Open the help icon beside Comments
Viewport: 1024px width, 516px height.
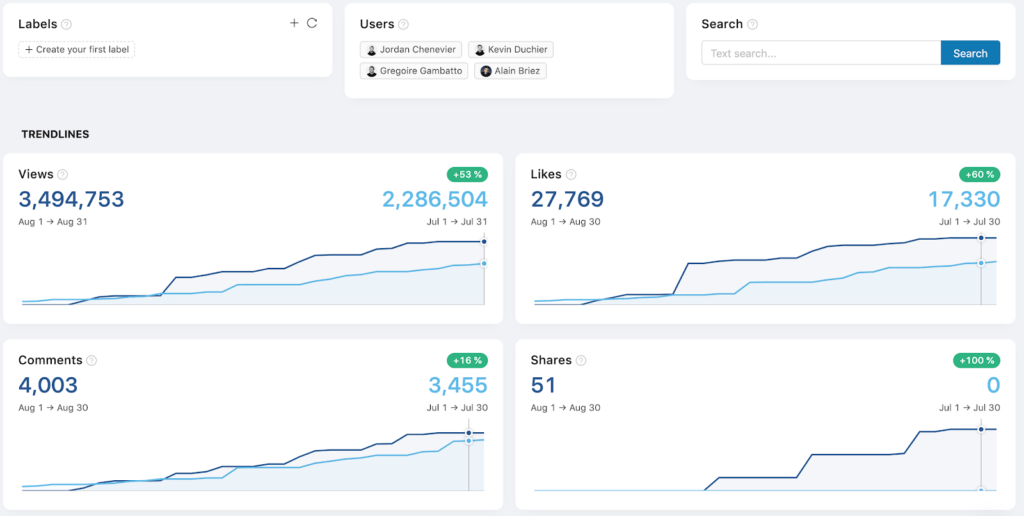click(92, 361)
